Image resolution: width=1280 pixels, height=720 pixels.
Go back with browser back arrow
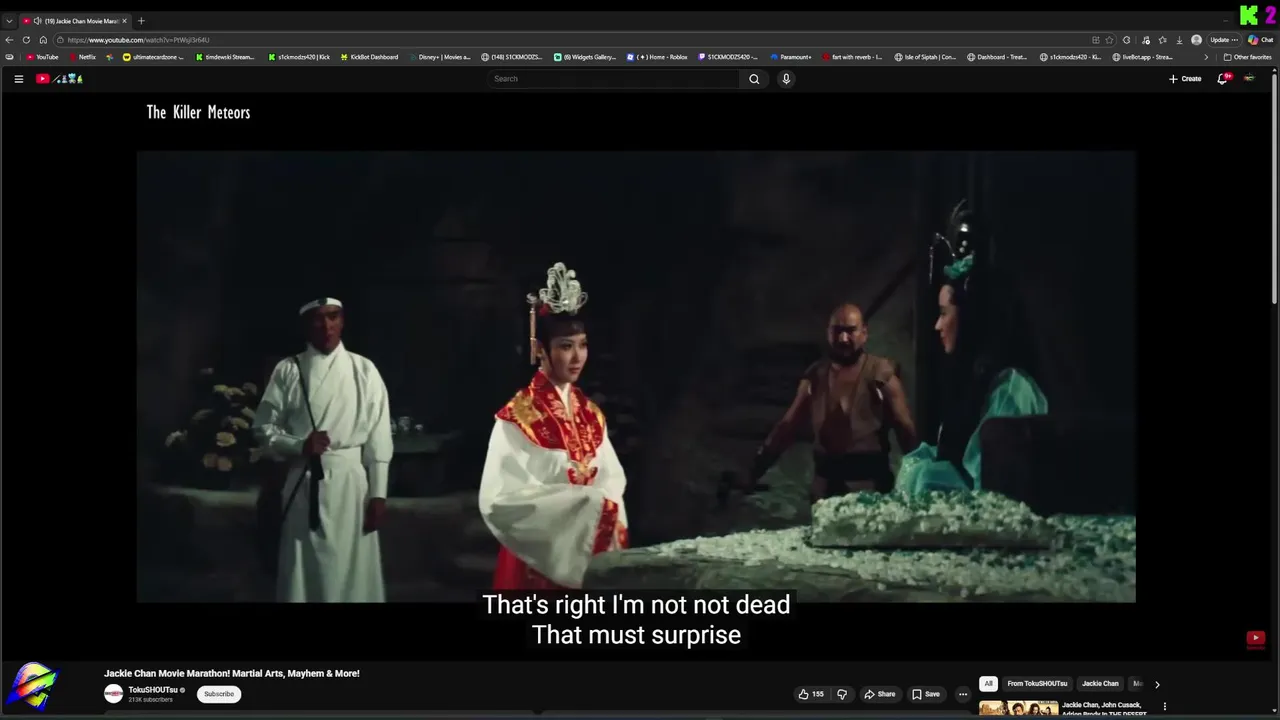point(9,40)
